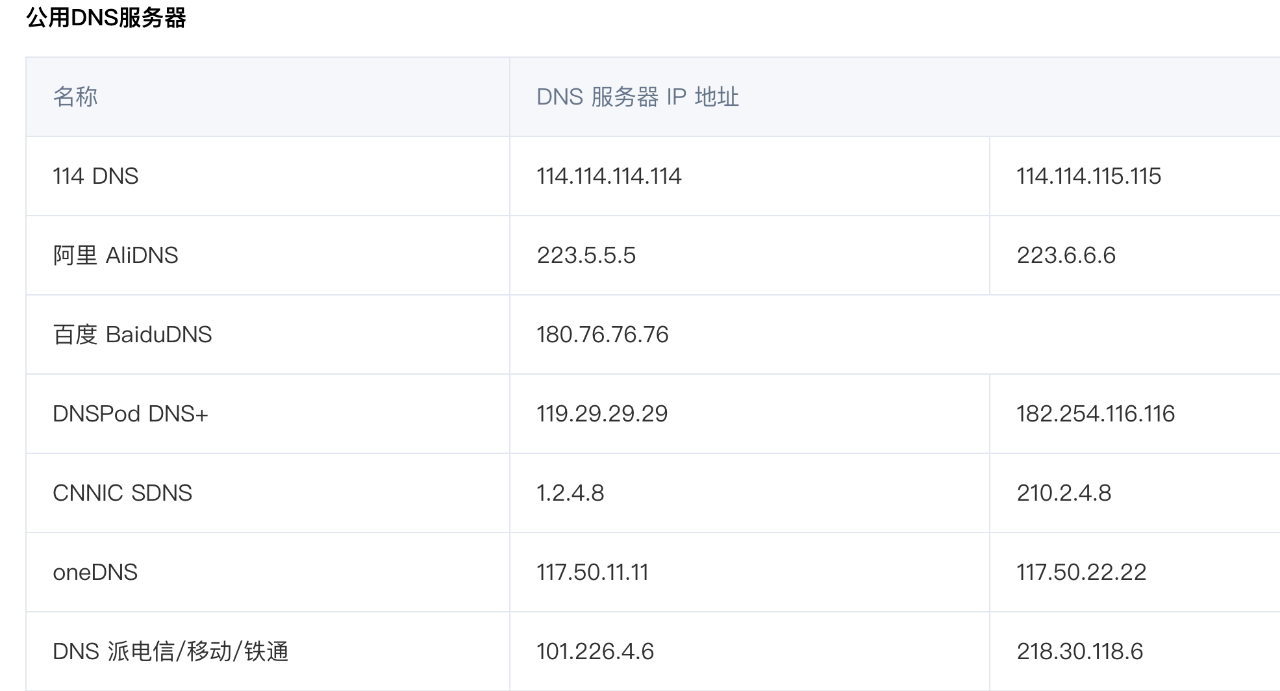Click the 218.30.118.6 address
This screenshot has width=1280, height=691.
pos(1080,652)
